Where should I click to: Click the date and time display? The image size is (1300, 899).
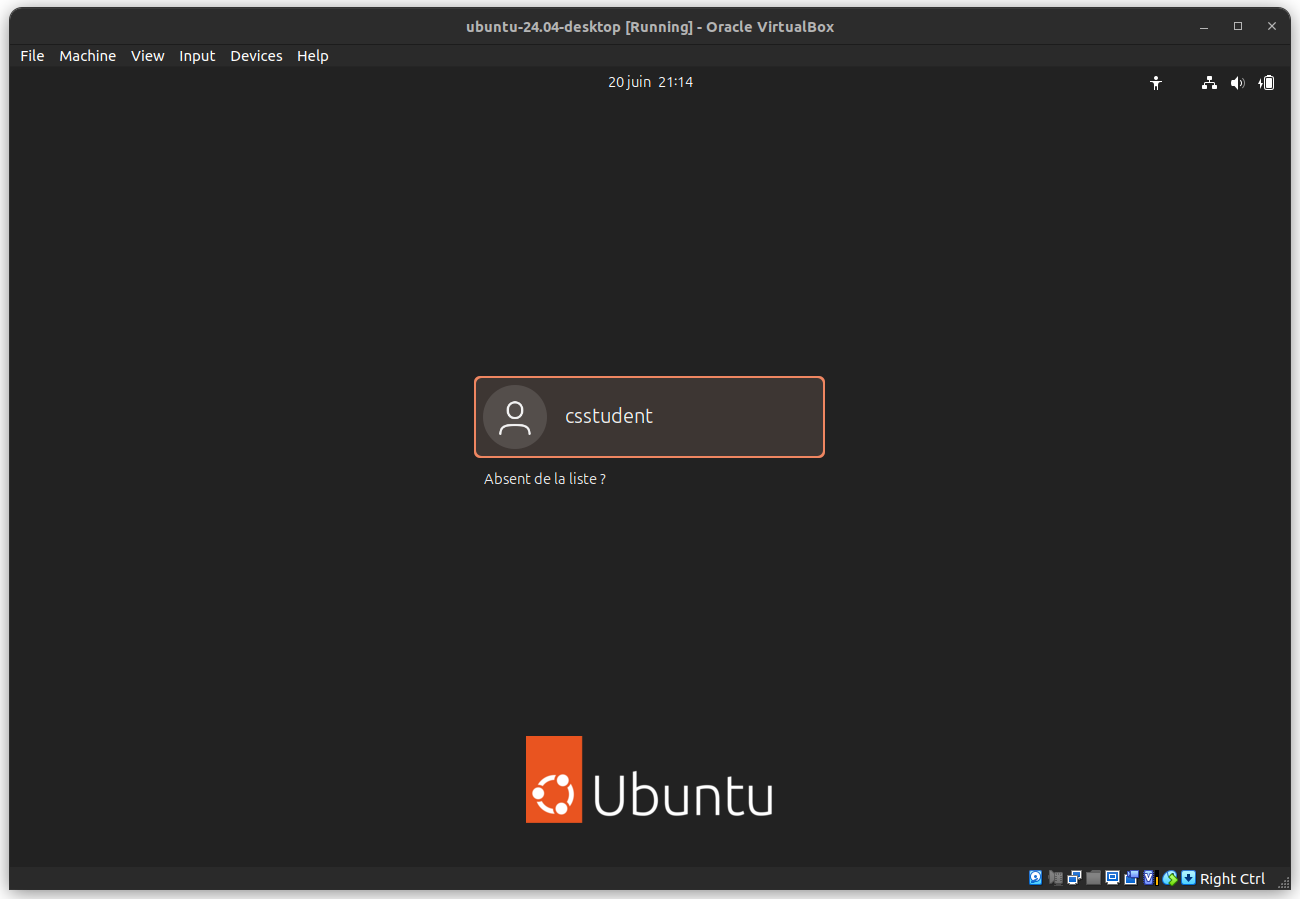click(x=650, y=82)
